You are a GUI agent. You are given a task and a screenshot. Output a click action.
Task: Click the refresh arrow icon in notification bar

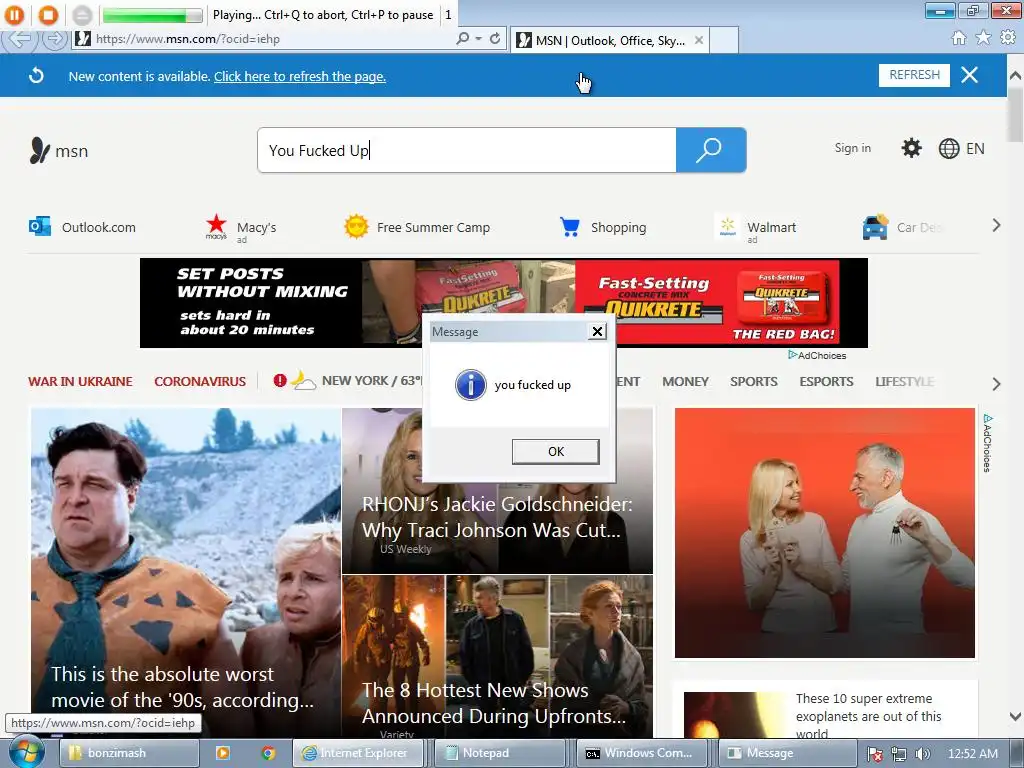tap(37, 76)
